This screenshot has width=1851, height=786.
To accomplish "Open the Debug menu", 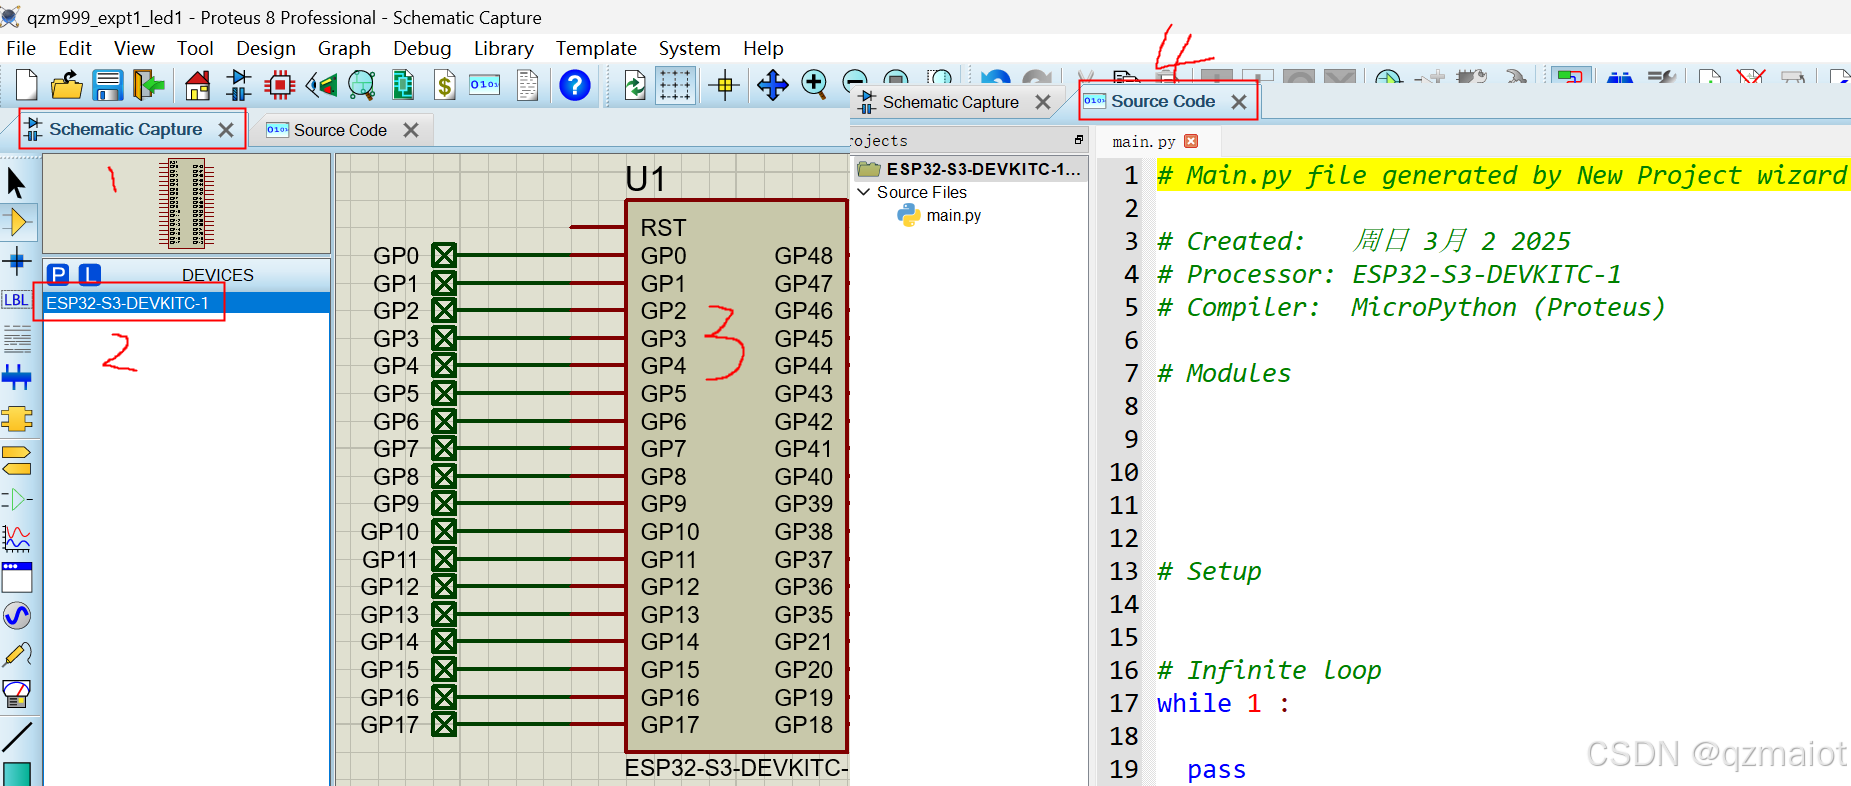I will (422, 48).
